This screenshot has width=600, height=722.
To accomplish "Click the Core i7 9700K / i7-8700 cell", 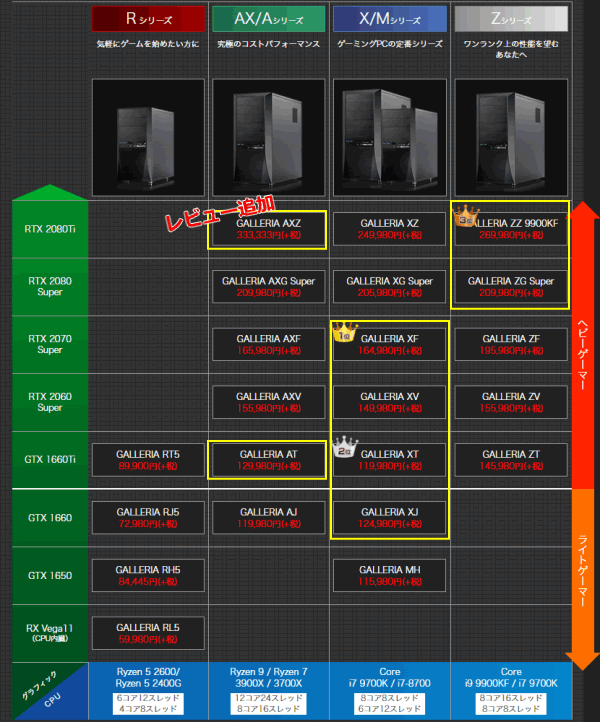I will 390,691.
